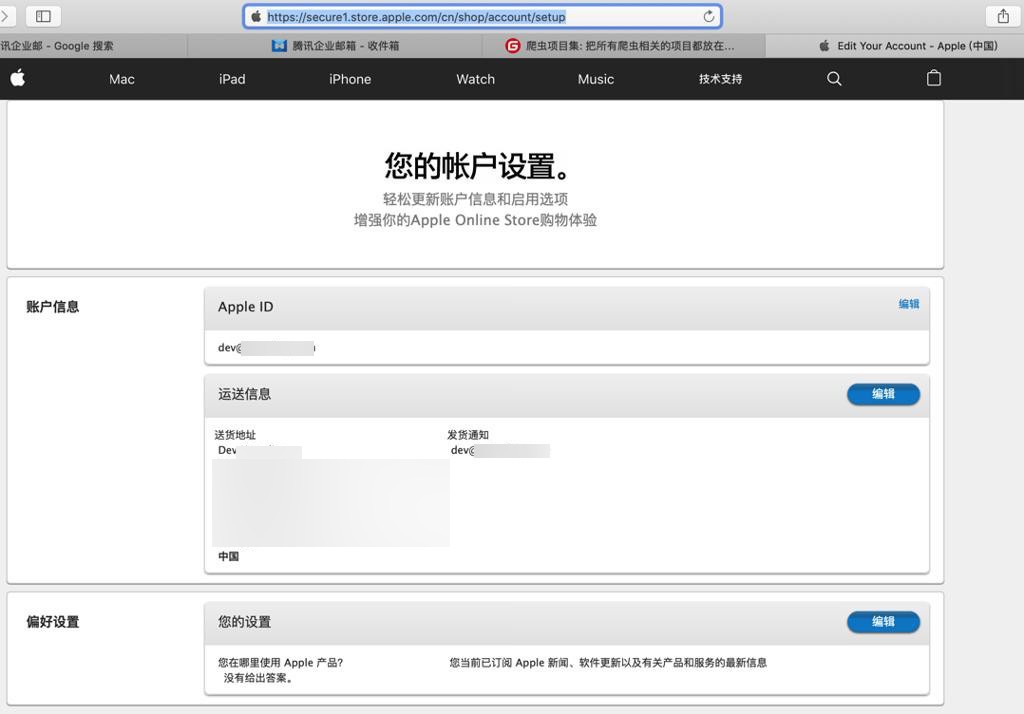Click the 账户信息 label
Screen dimensions: 1024x714
coord(52,306)
